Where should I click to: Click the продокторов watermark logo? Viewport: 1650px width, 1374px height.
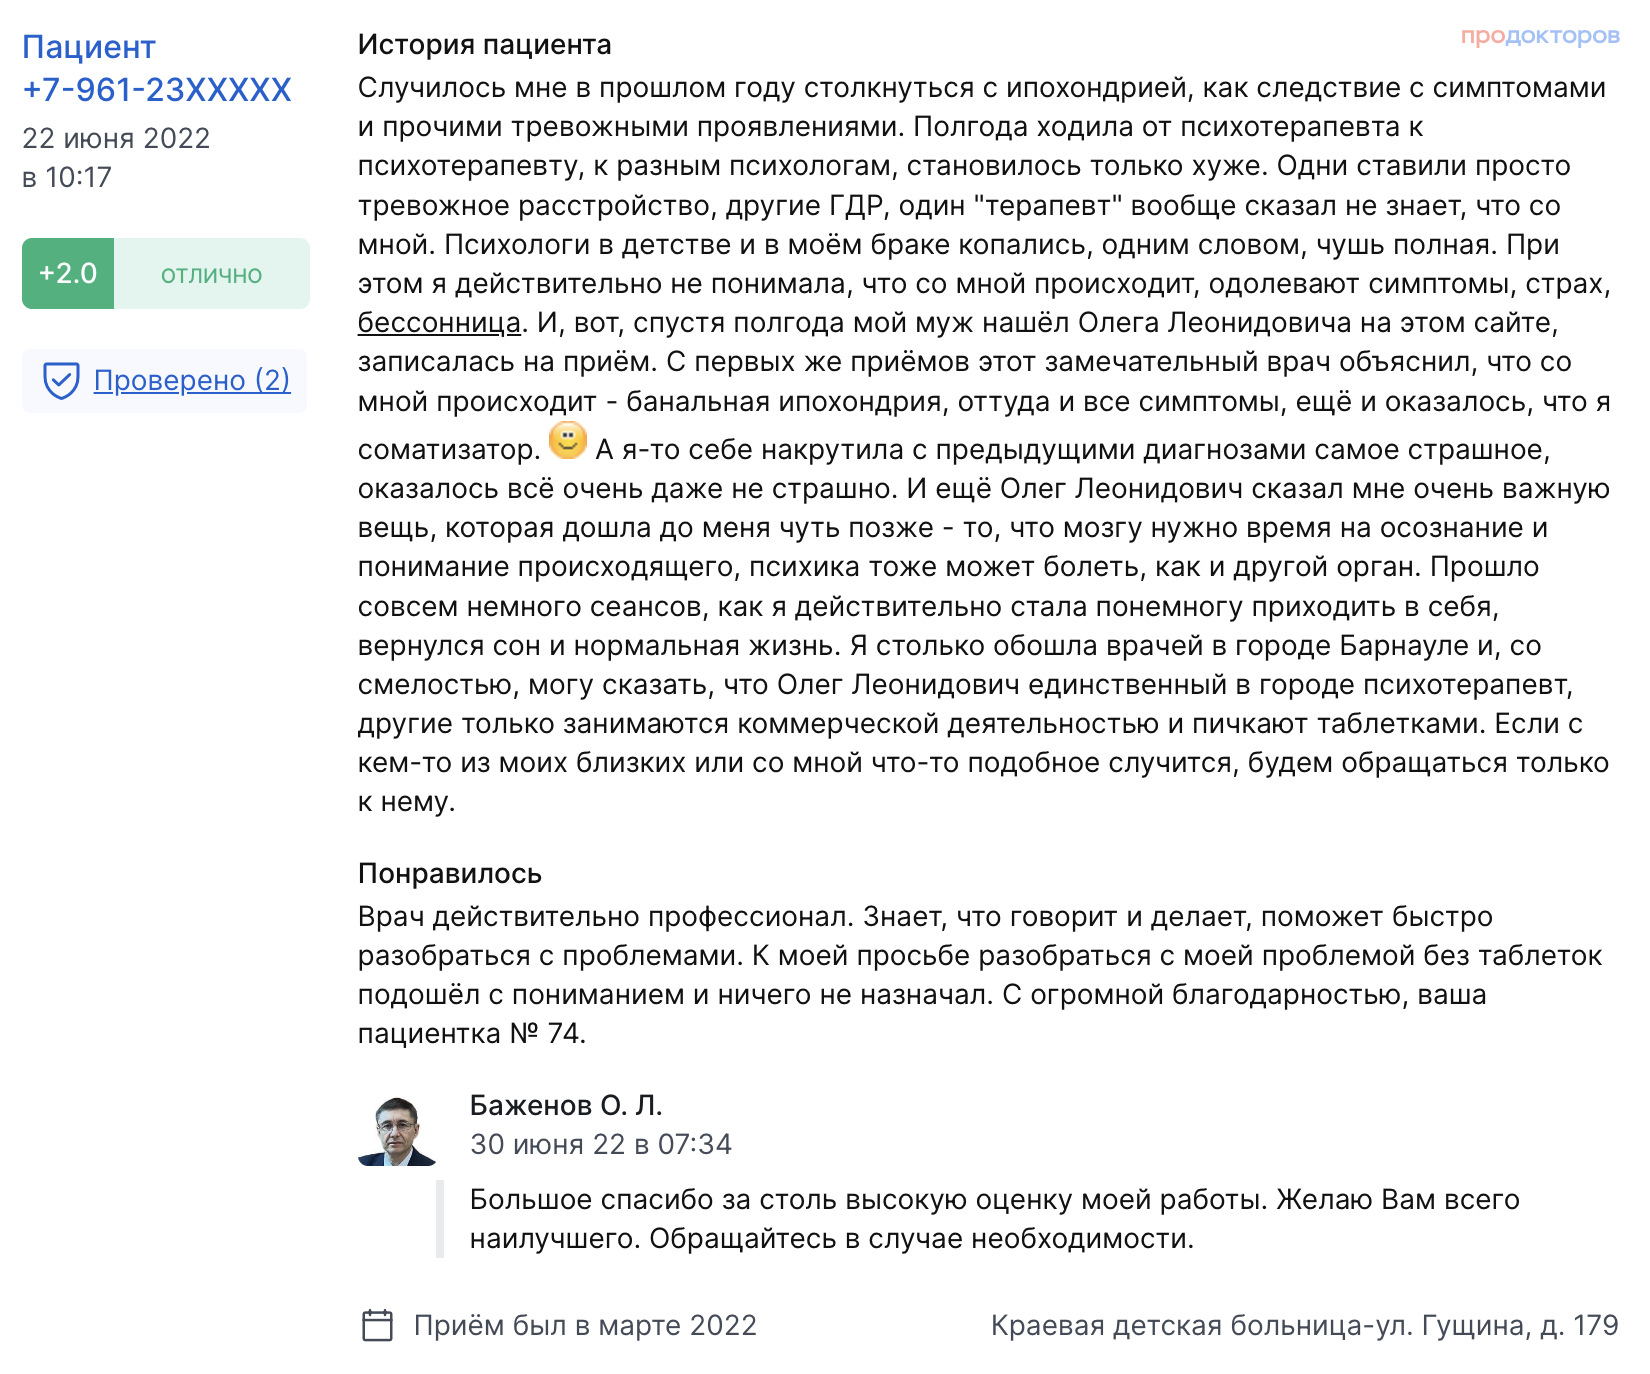point(1540,36)
